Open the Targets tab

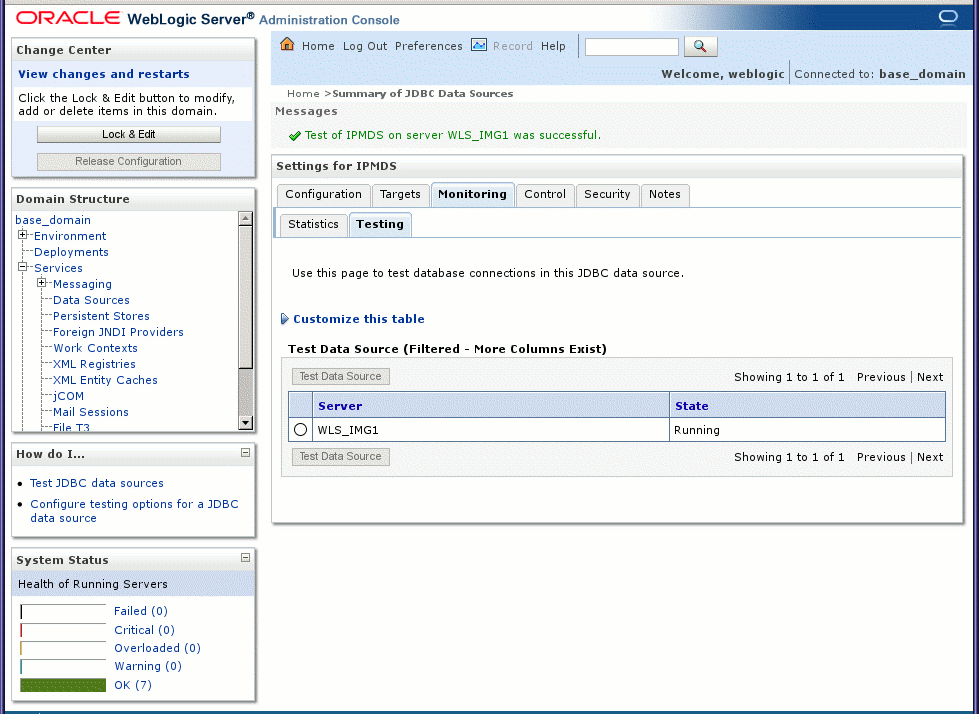tap(400, 194)
